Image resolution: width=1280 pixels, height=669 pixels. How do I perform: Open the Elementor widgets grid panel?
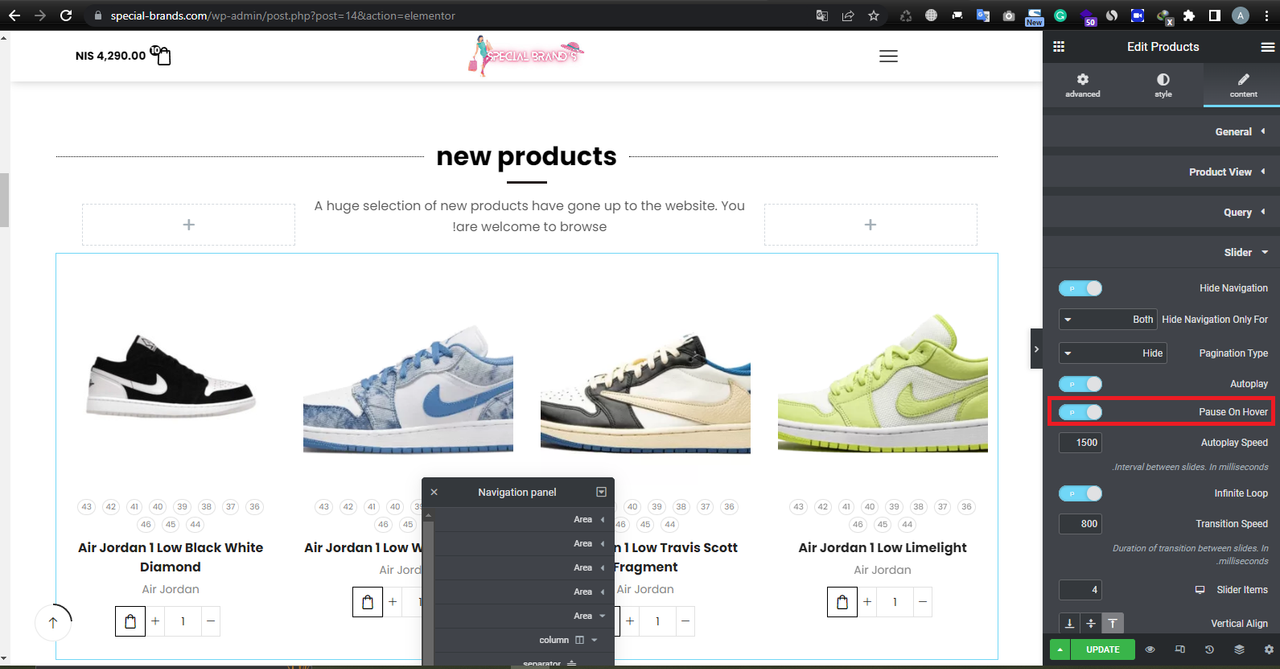(1058, 47)
